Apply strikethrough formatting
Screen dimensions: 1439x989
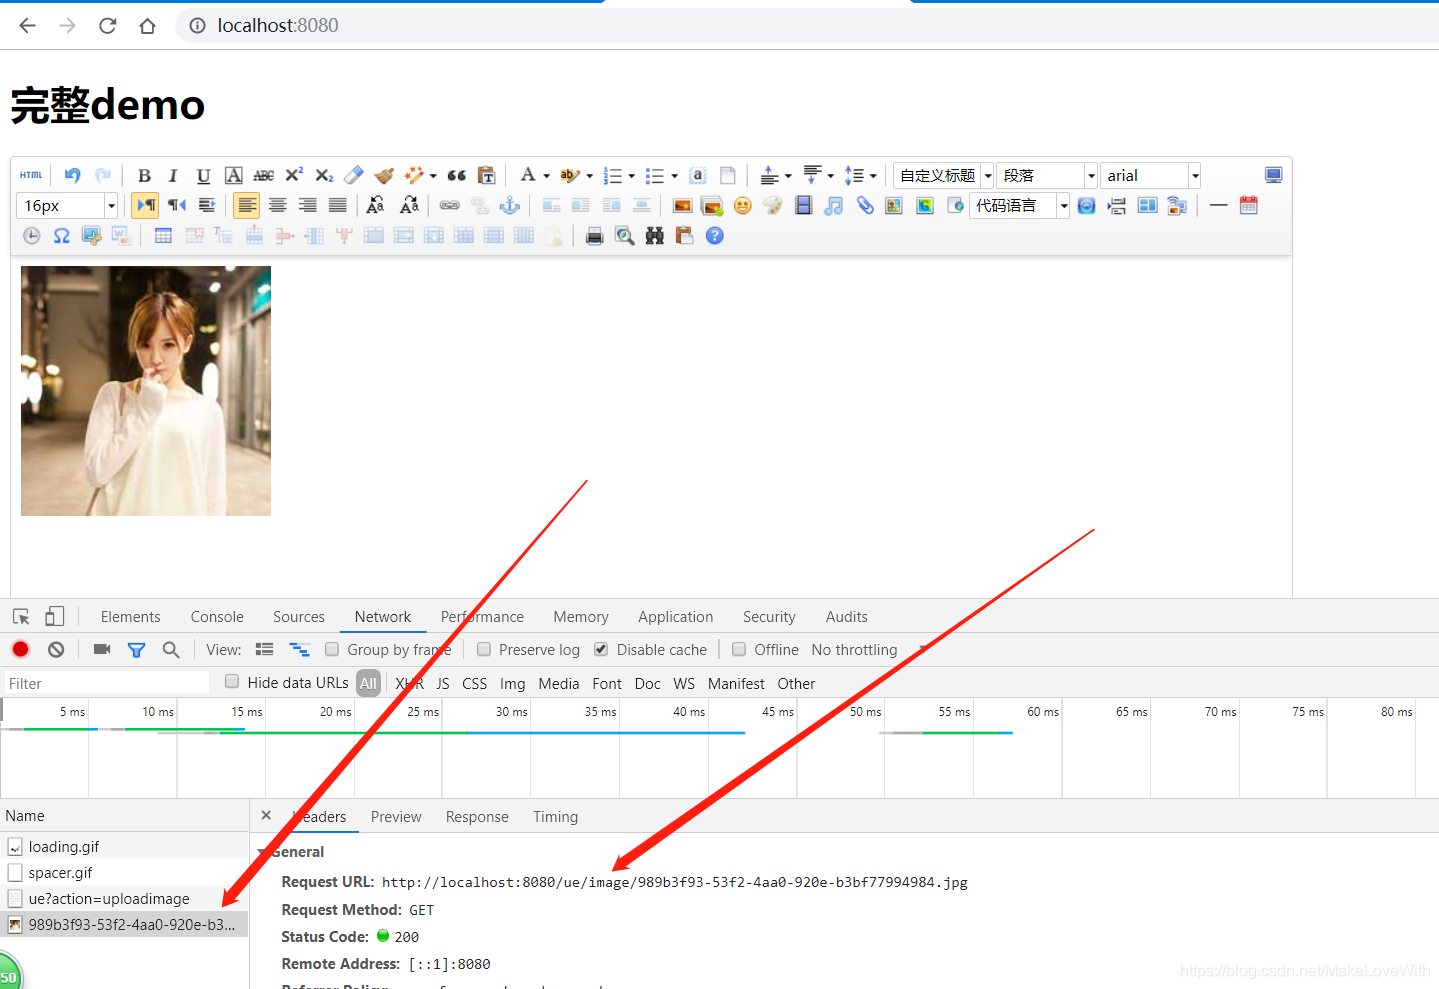tap(264, 175)
